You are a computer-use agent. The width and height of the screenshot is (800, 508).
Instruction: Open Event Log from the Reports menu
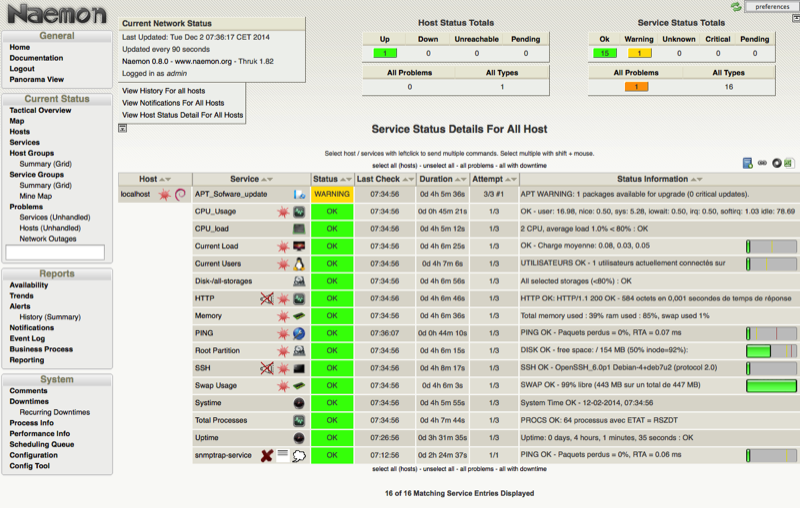(27, 338)
